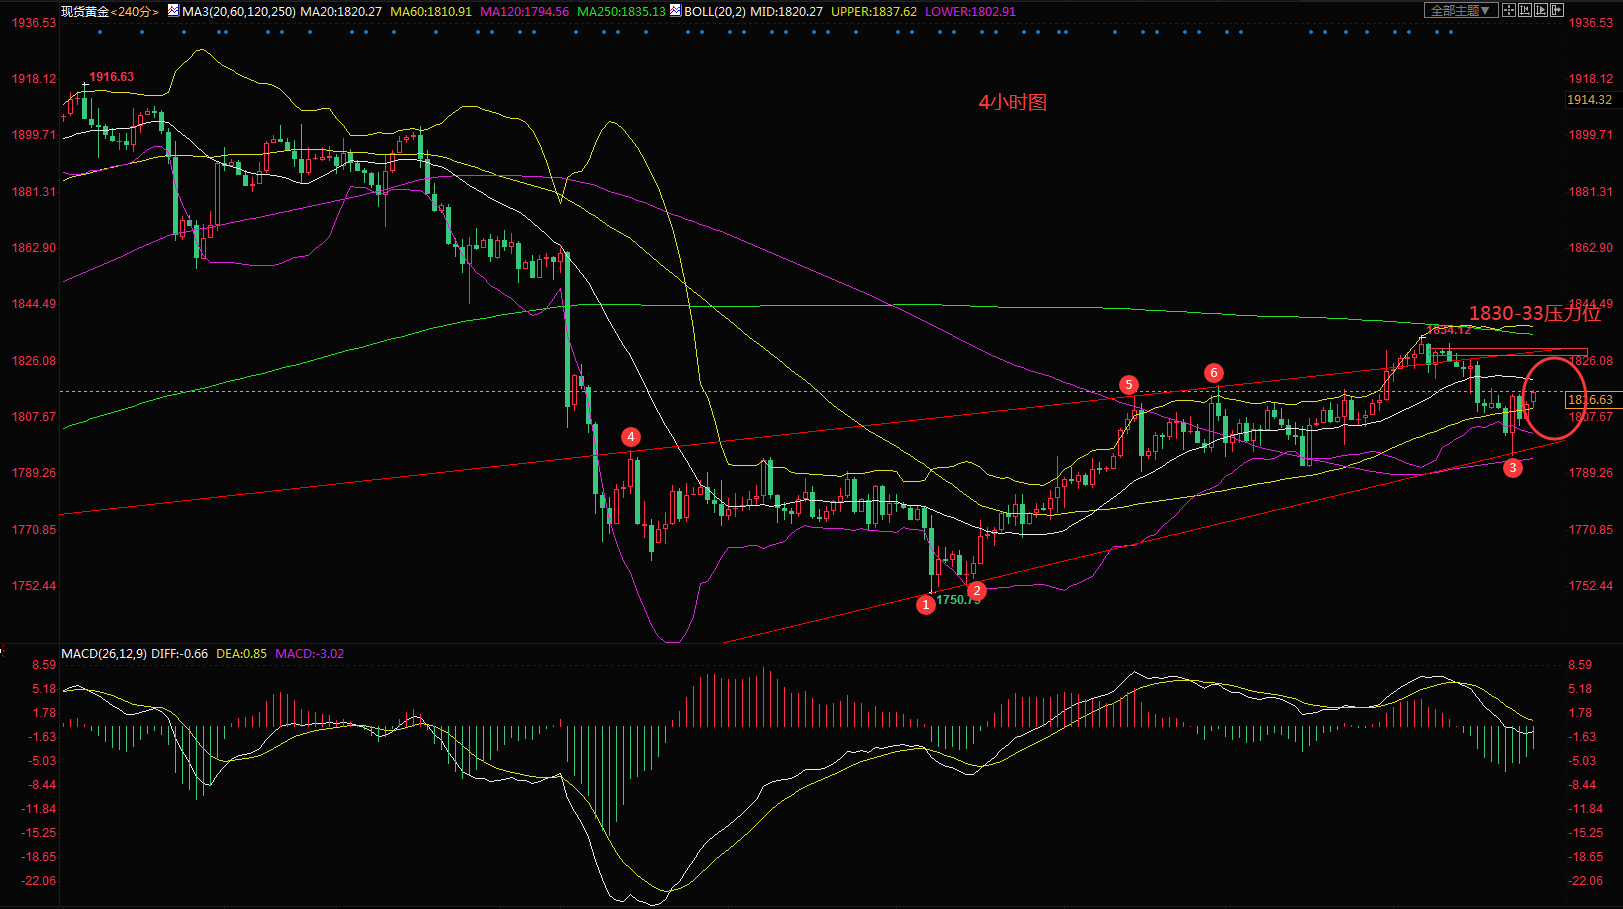The width and height of the screenshot is (1623, 909).
Task: Click the 1834.12 swing high label
Action: [x=1449, y=330]
